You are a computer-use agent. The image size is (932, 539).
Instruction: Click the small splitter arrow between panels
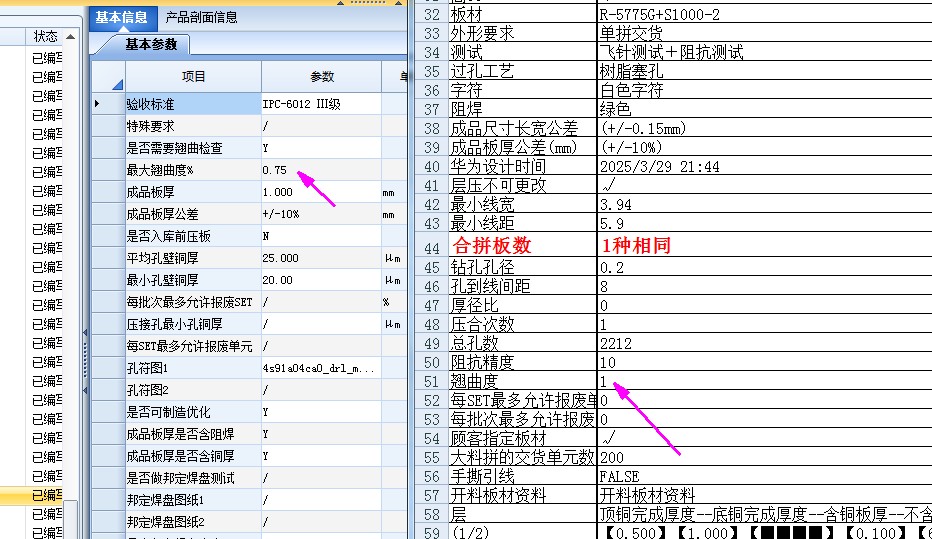pos(85,333)
